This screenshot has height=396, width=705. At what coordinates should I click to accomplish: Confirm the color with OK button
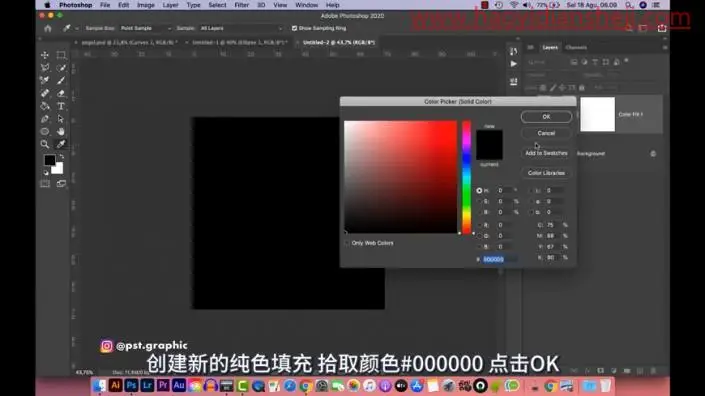tap(546, 117)
